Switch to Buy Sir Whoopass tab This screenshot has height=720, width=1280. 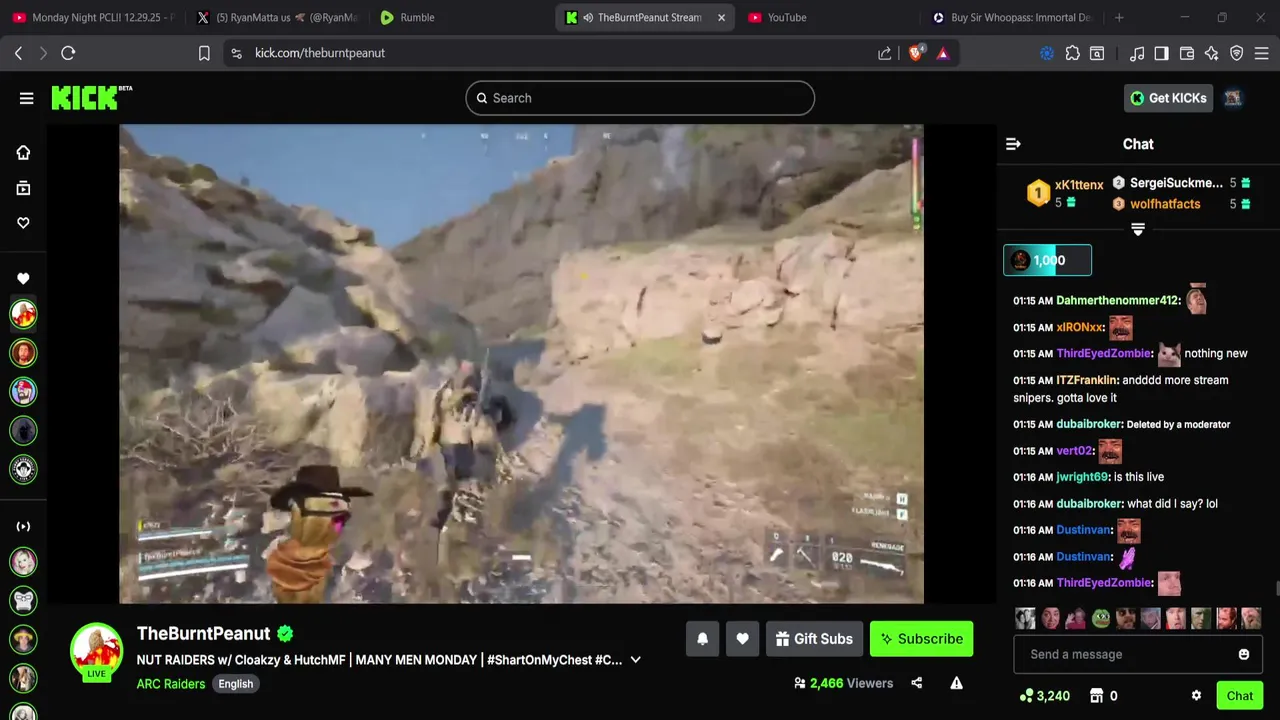pos(1011,17)
